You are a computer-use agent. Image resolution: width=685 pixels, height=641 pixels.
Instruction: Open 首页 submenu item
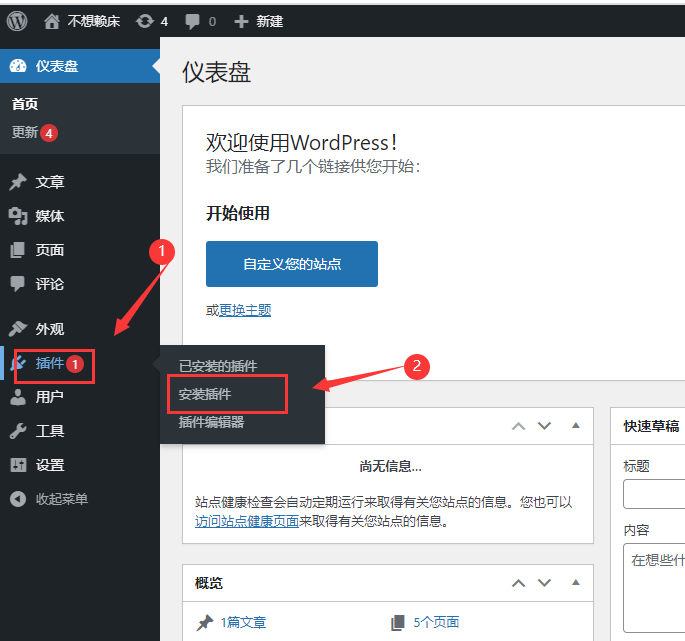pos(25,104)
